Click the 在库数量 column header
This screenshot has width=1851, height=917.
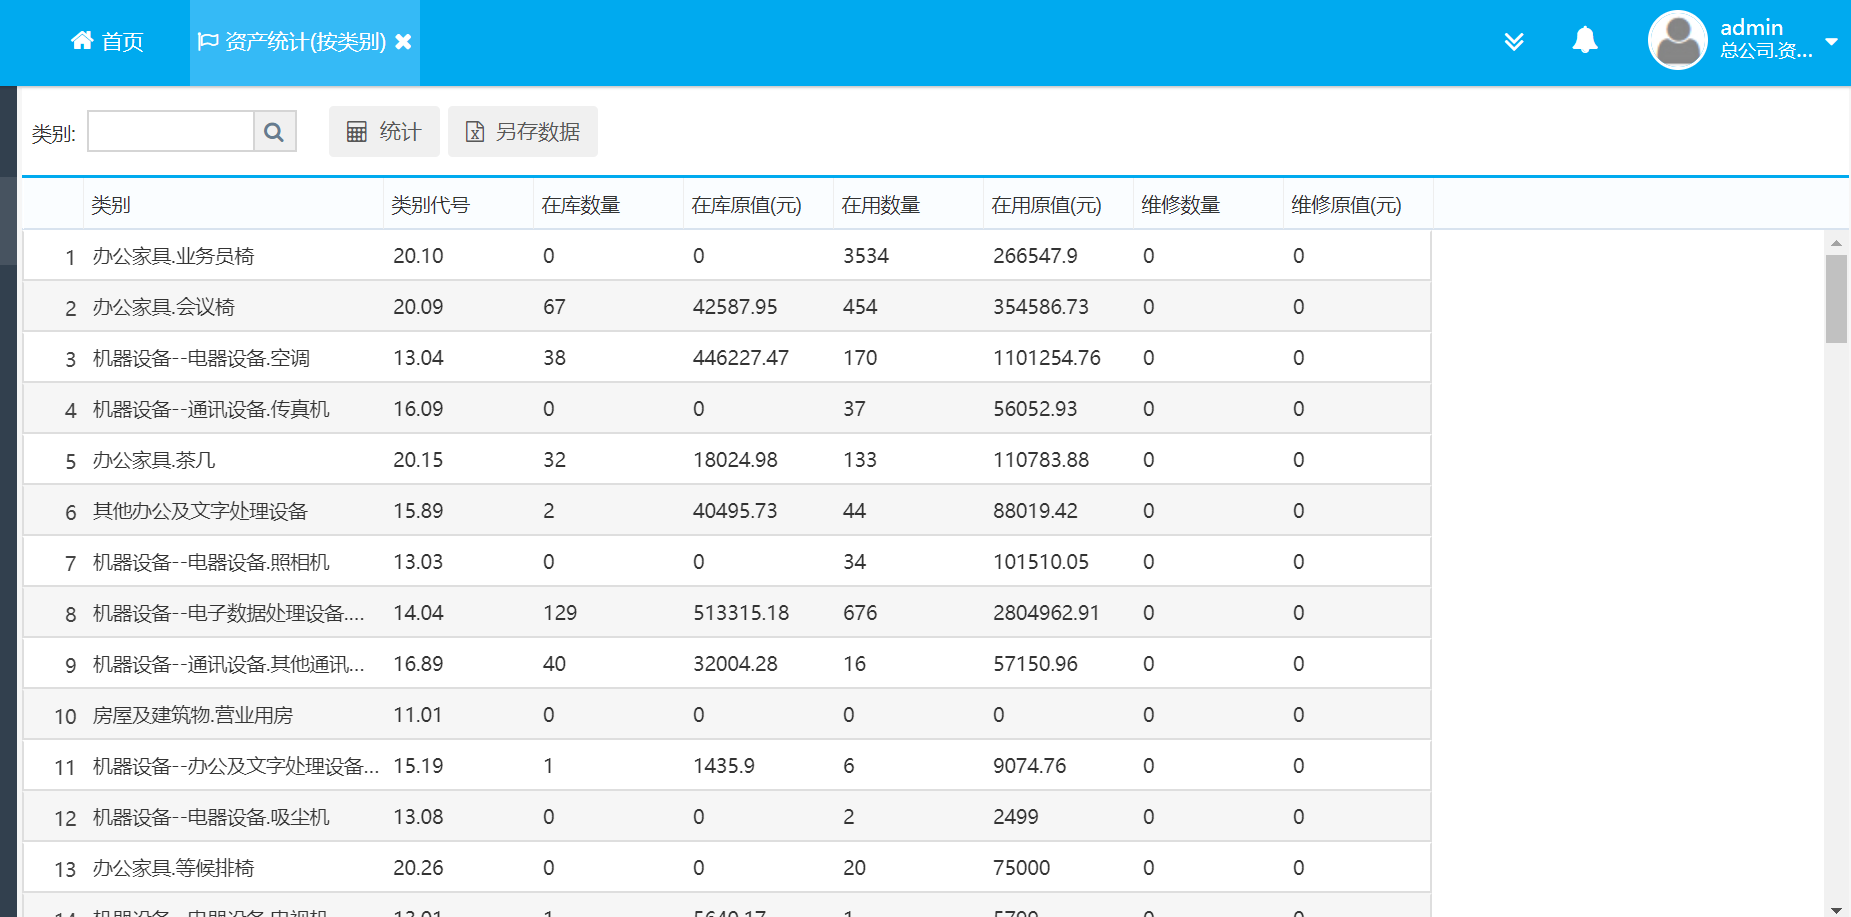click(580, 205)
